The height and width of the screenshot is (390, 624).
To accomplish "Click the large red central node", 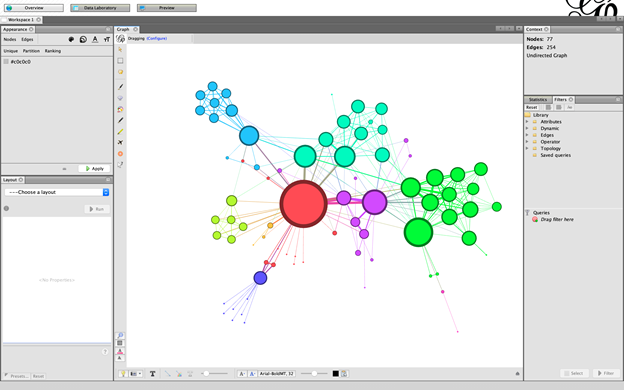I will tap(303, 204).
